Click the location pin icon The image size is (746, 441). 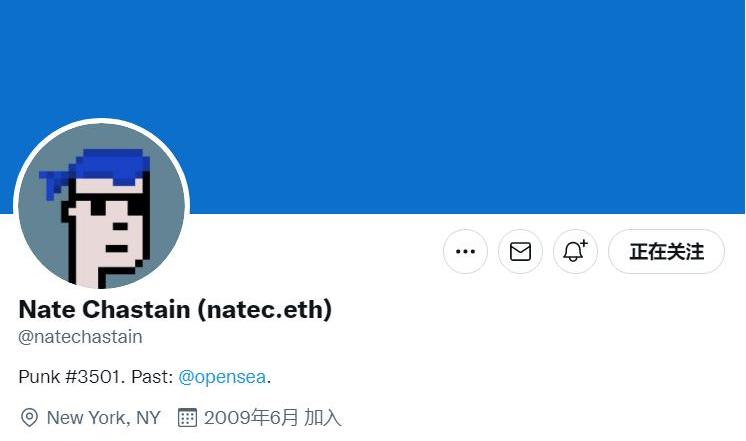tap(29, 417)
